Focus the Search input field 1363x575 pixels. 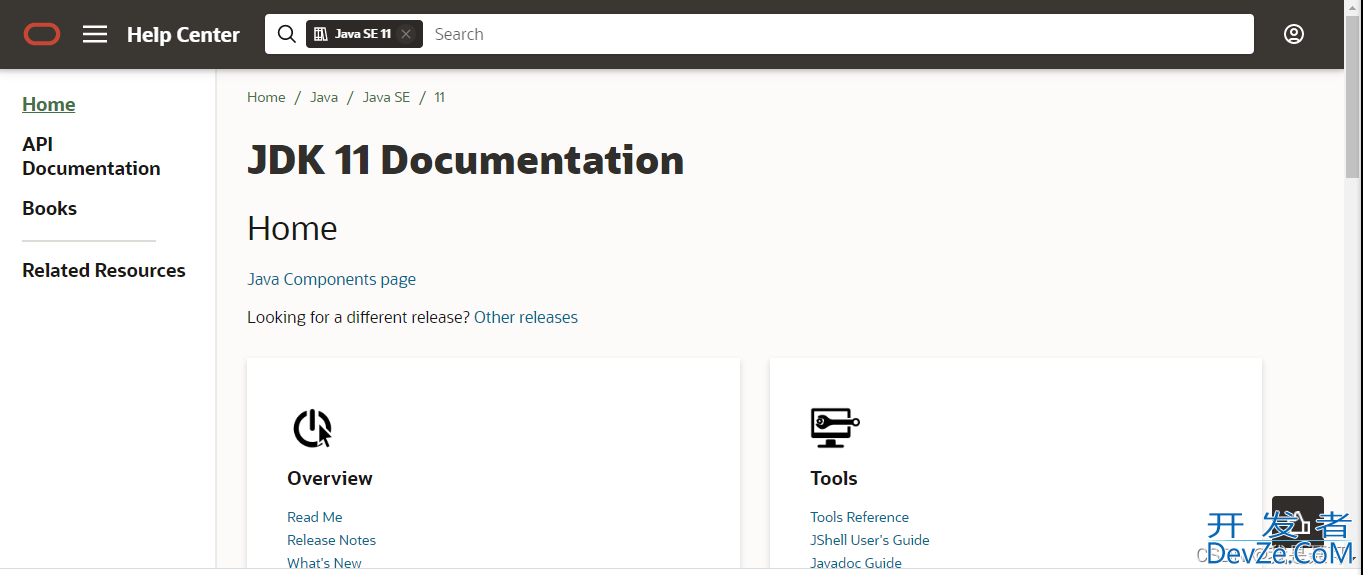[838, 34]
